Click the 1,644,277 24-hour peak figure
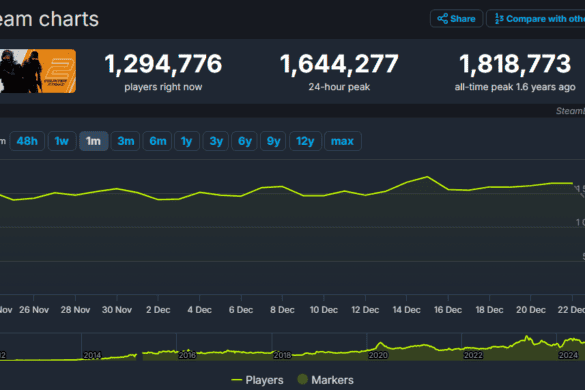 [339, 64]
